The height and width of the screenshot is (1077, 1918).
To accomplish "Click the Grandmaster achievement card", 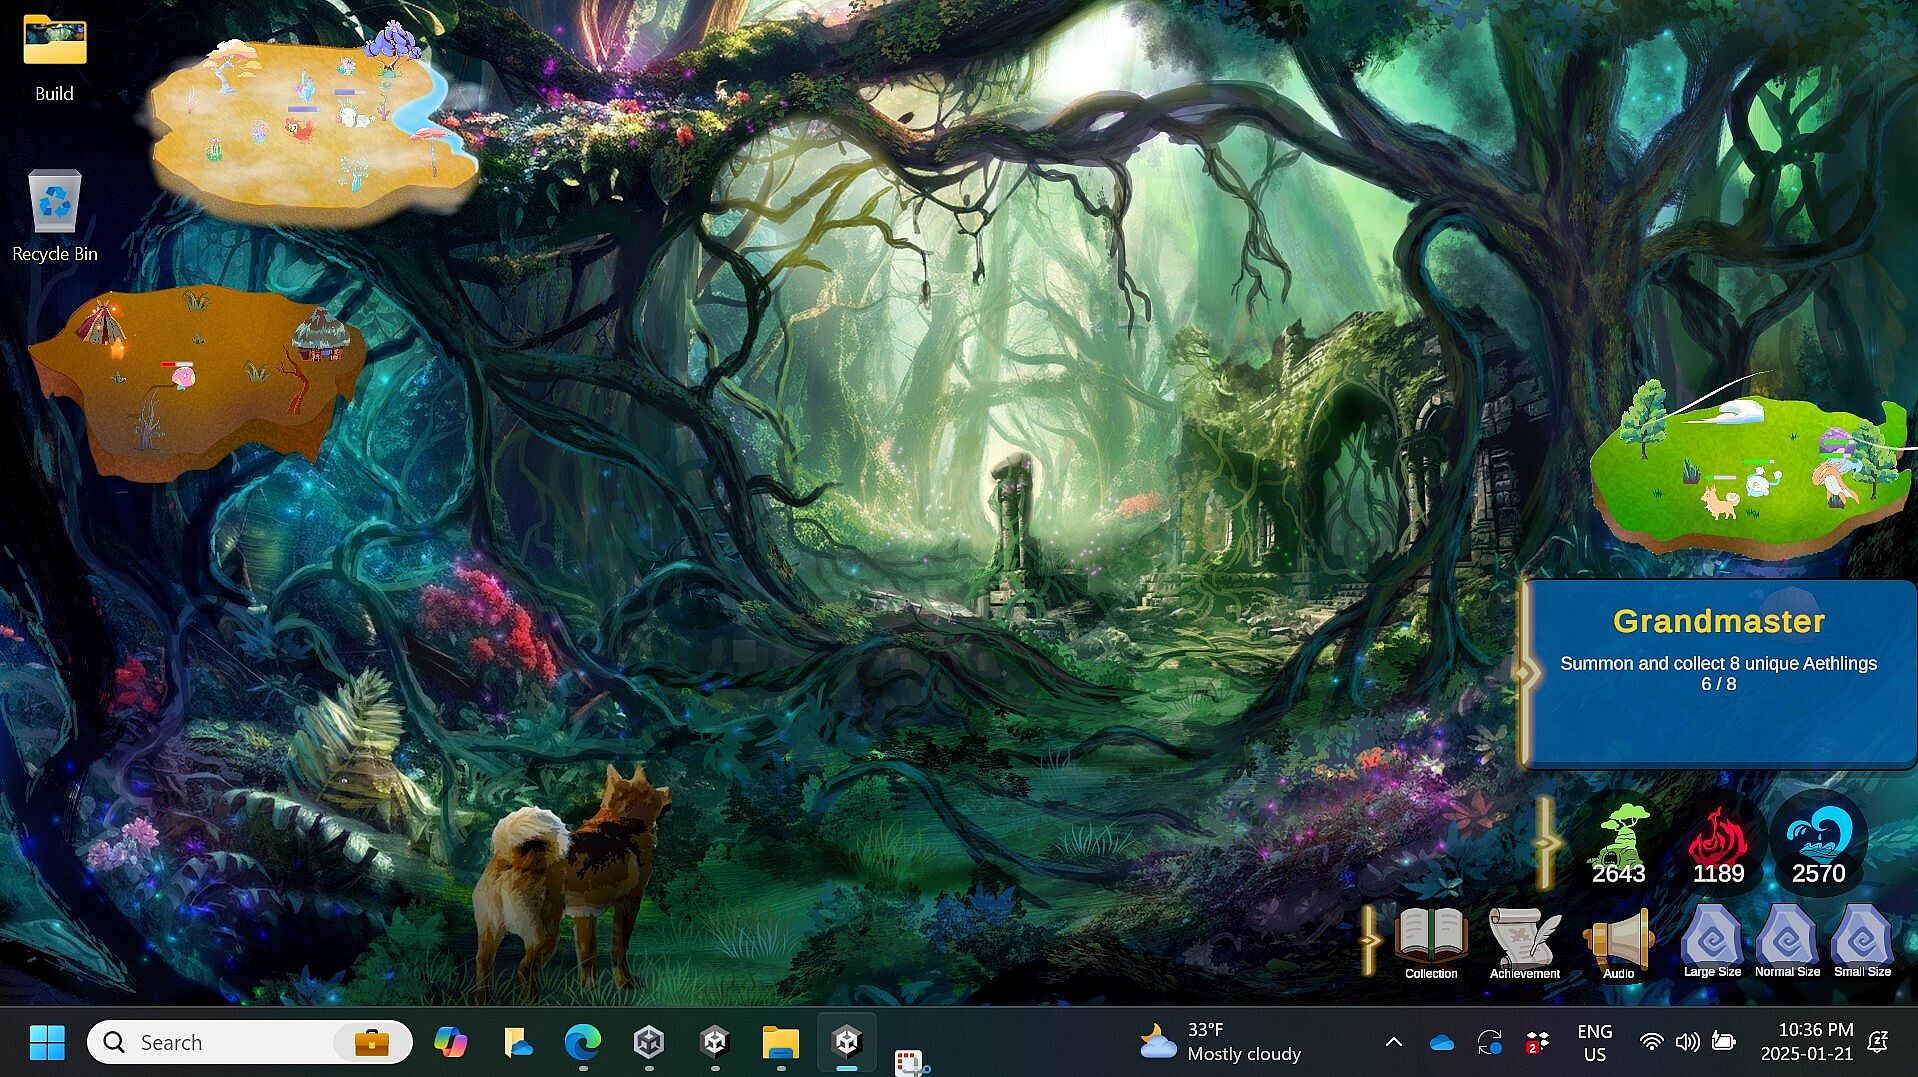I will click(1718, 670).
